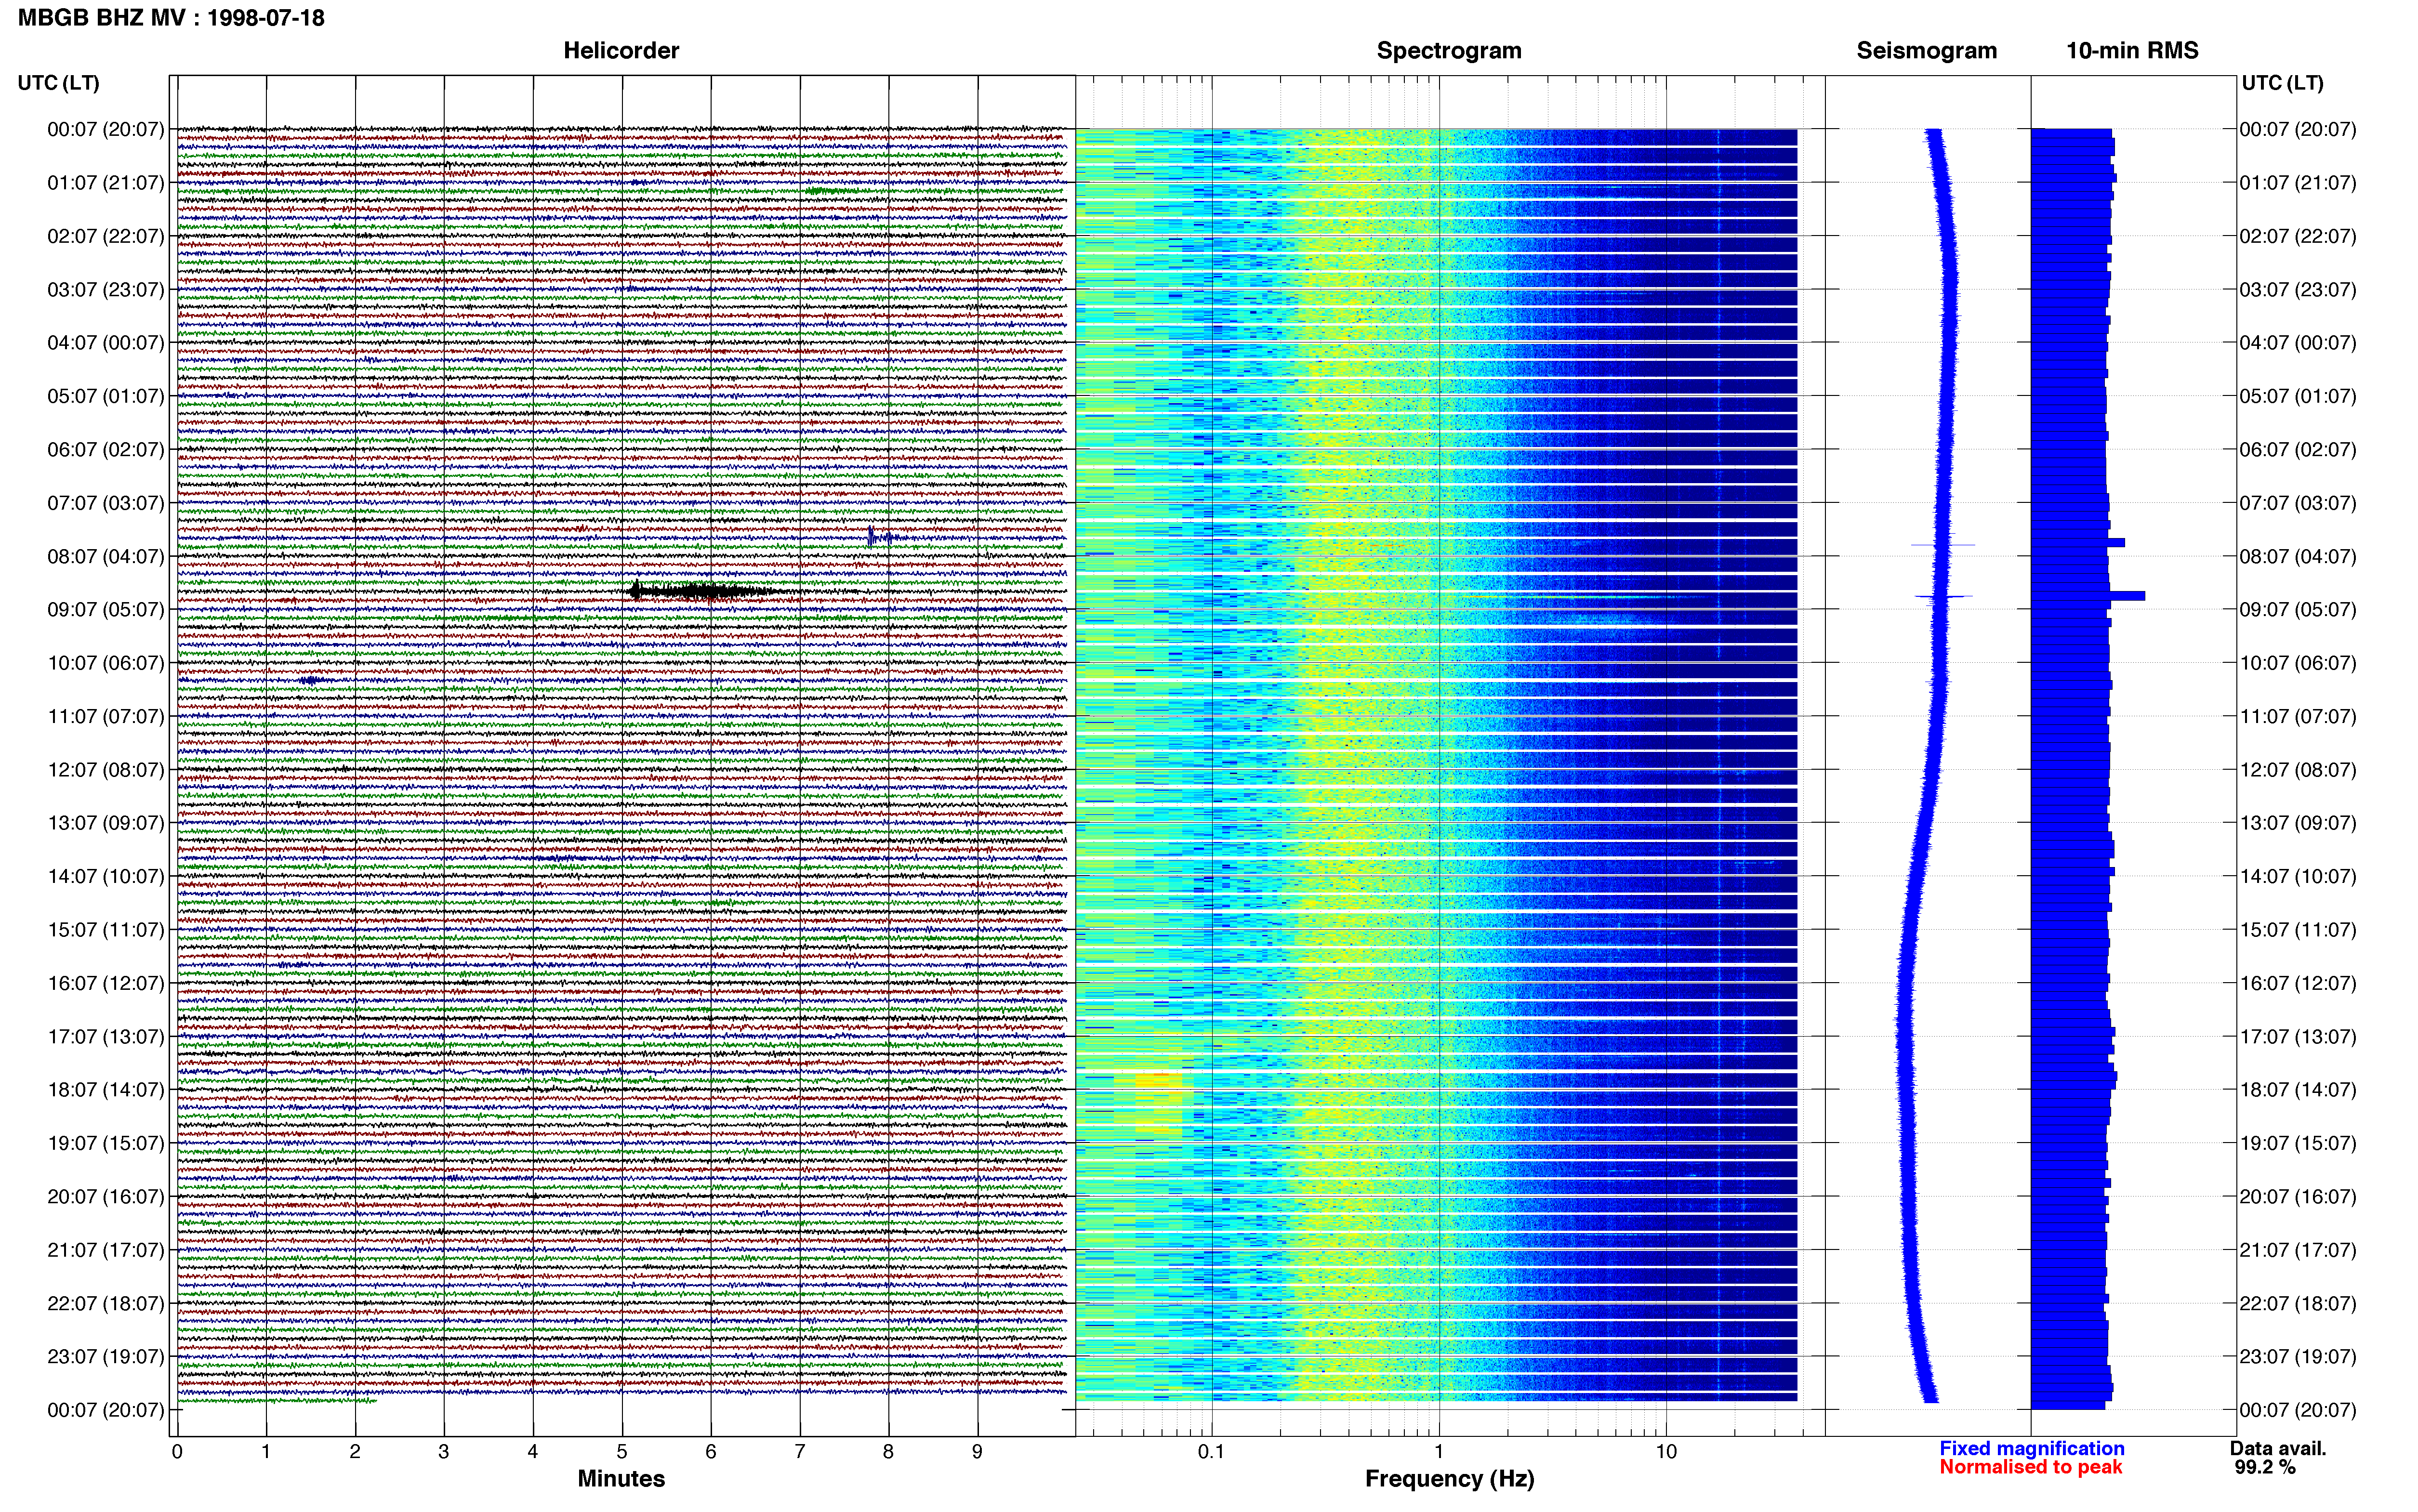Click the large black seismic event near 09:07
Screen dimensions: 2418x1512
(705, 590)
